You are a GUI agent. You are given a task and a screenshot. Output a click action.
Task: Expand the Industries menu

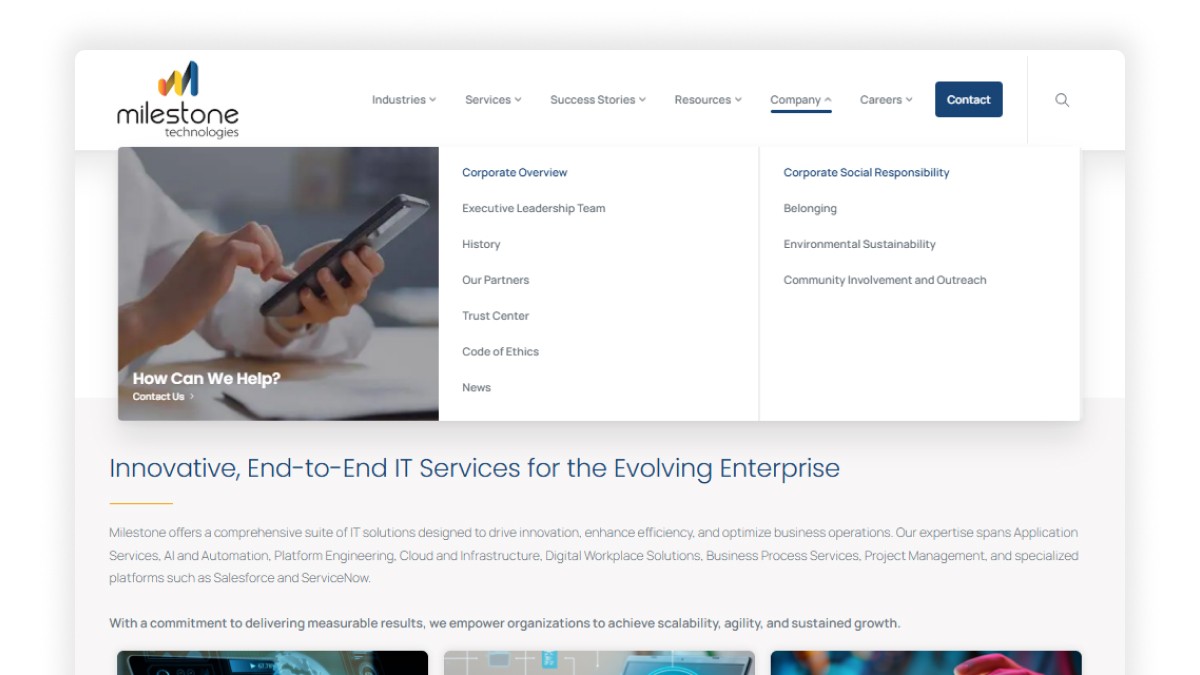pyautogui.click(x=404, y=100)
